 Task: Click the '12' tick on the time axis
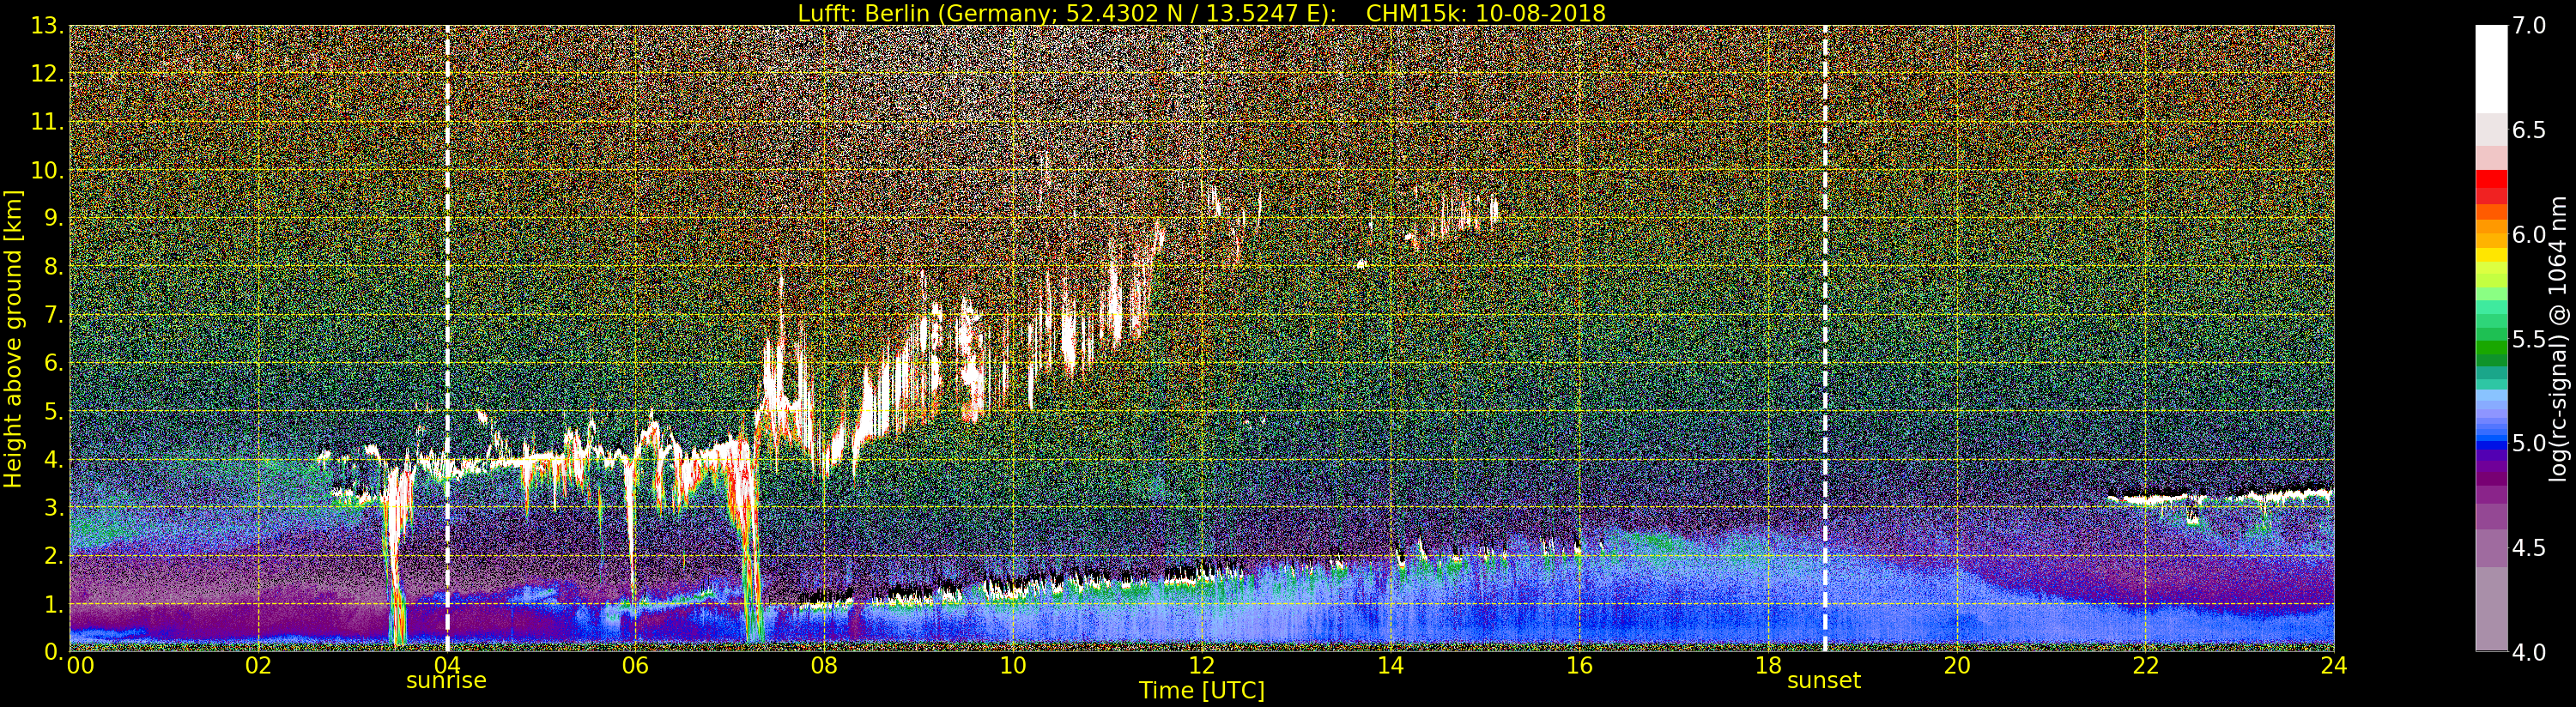click(x=1201, y=665)
